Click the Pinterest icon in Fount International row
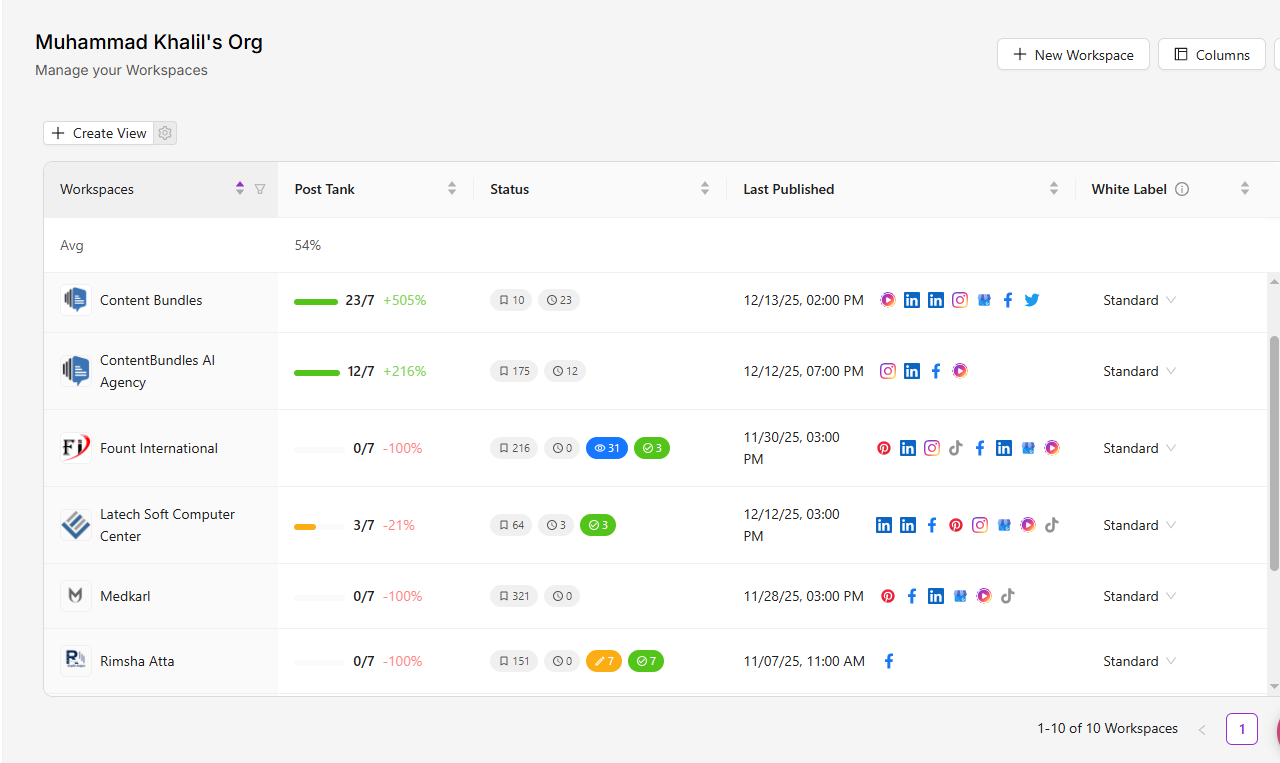The height and width of the screenshot is (763, 1280). coord(884,448)
